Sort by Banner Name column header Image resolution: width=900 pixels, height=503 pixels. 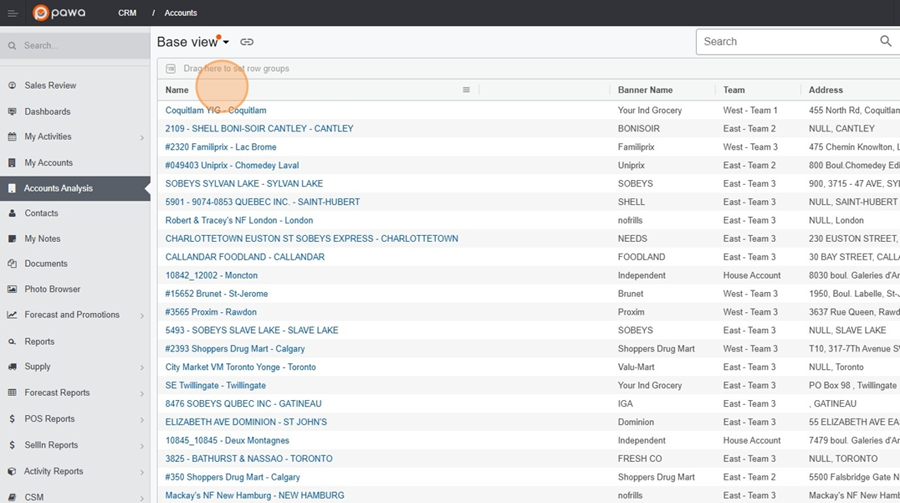(x=645, y=90)
